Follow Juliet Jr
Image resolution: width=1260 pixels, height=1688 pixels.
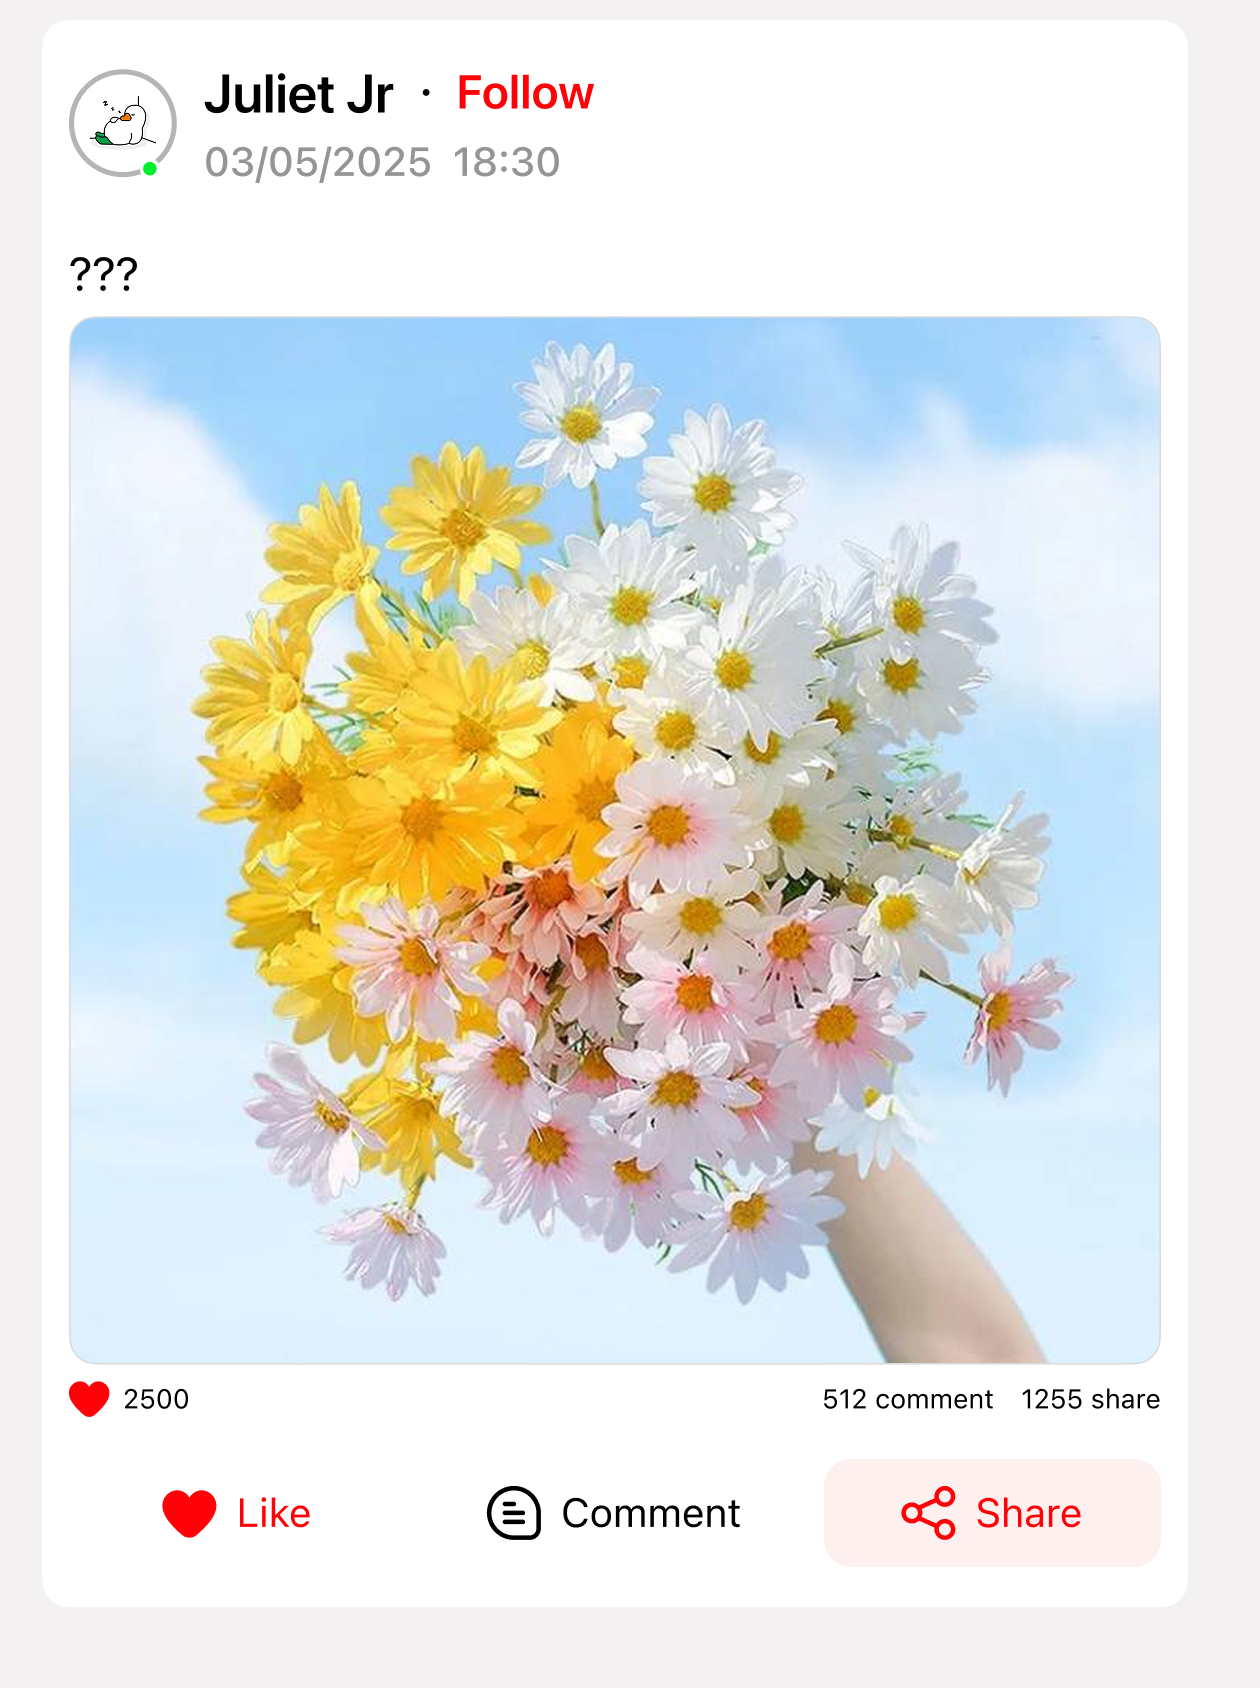click(x=525, y=93)
